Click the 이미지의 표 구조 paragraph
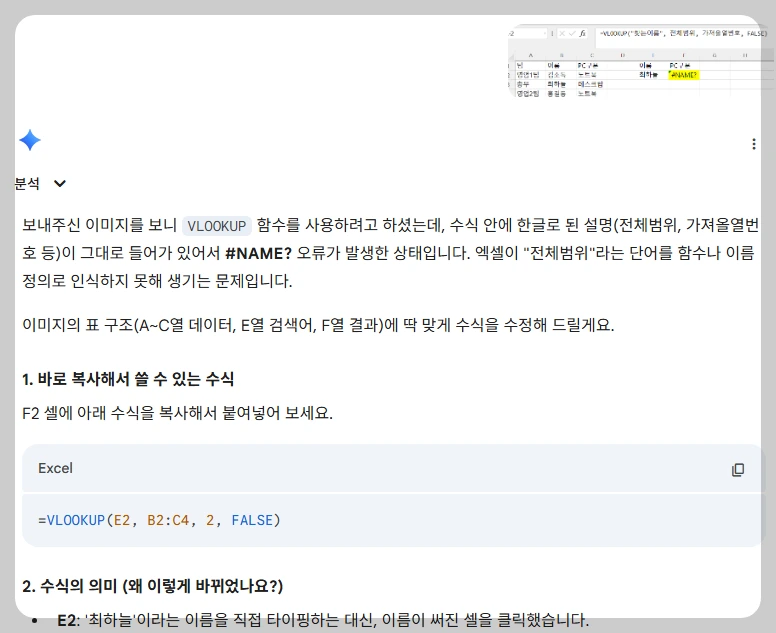The image size is (776, 633). [x=318, y=325]
